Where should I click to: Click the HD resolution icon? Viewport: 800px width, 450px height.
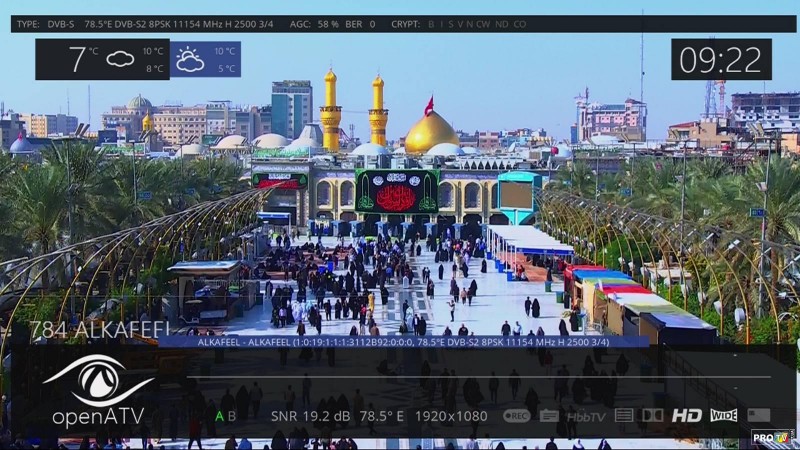(x=686, y=416)
